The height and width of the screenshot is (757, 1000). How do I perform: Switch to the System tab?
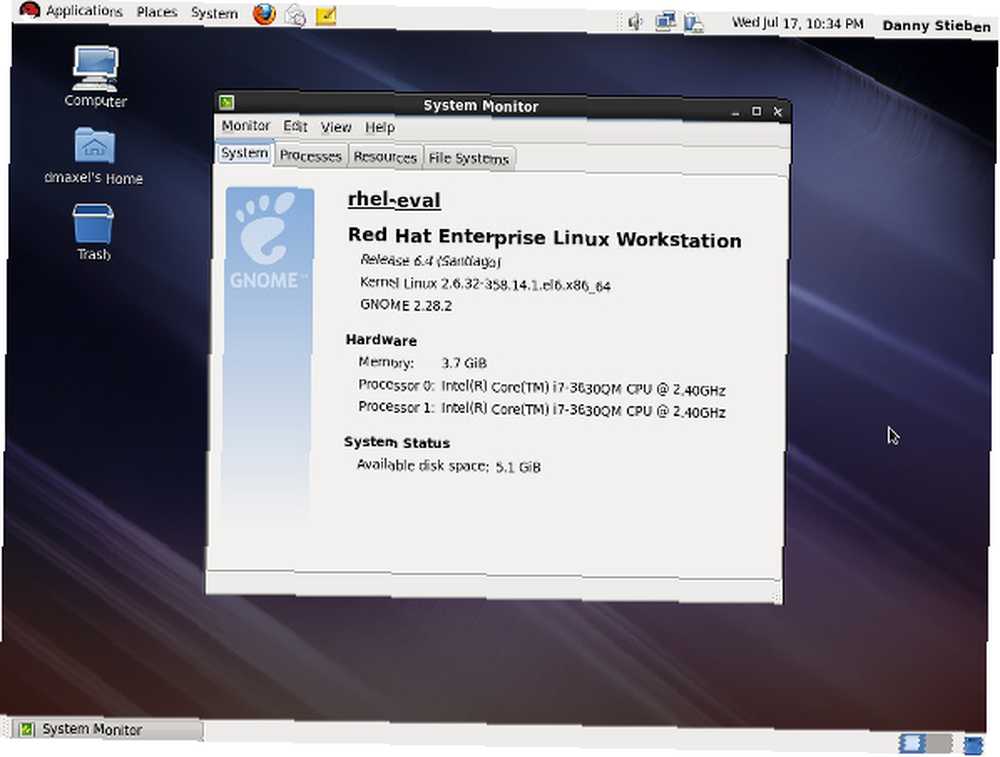click(244, 153)
